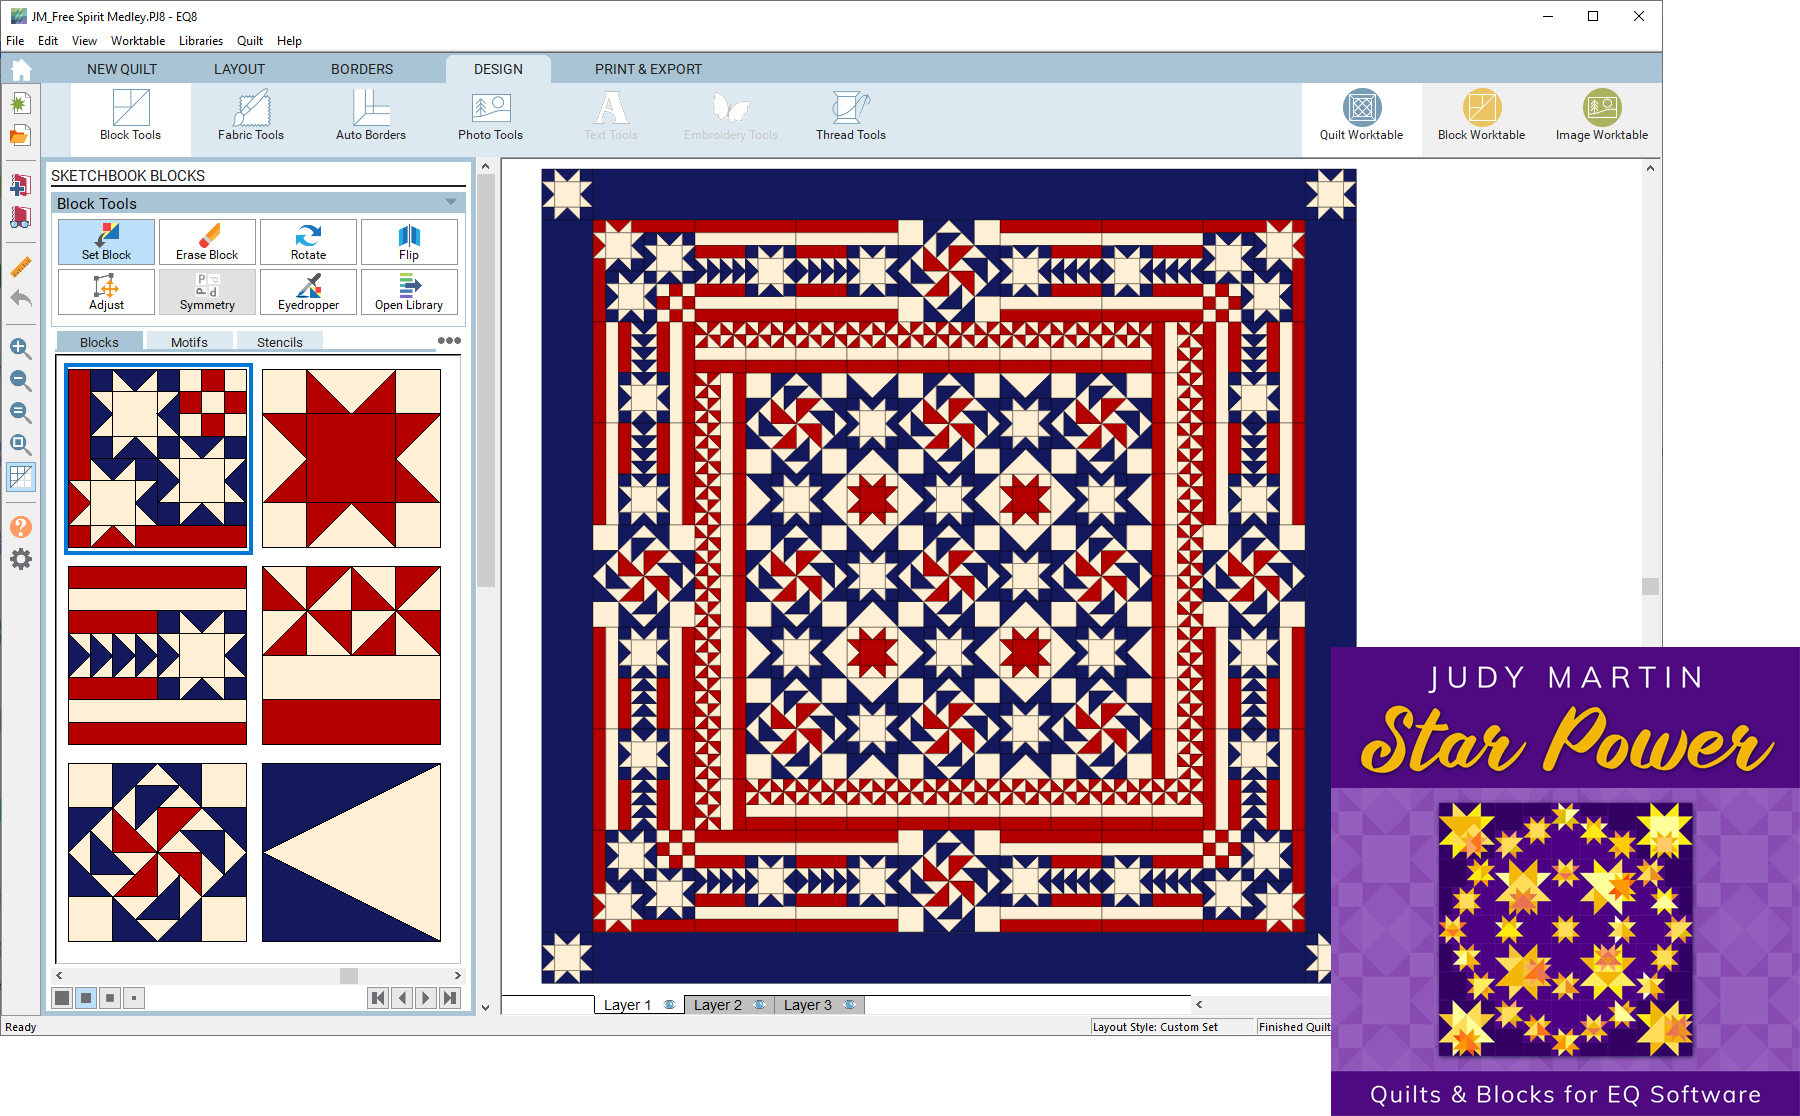
Task: Open the LAYOUT ribbon tab
Action: click(239, 69)
